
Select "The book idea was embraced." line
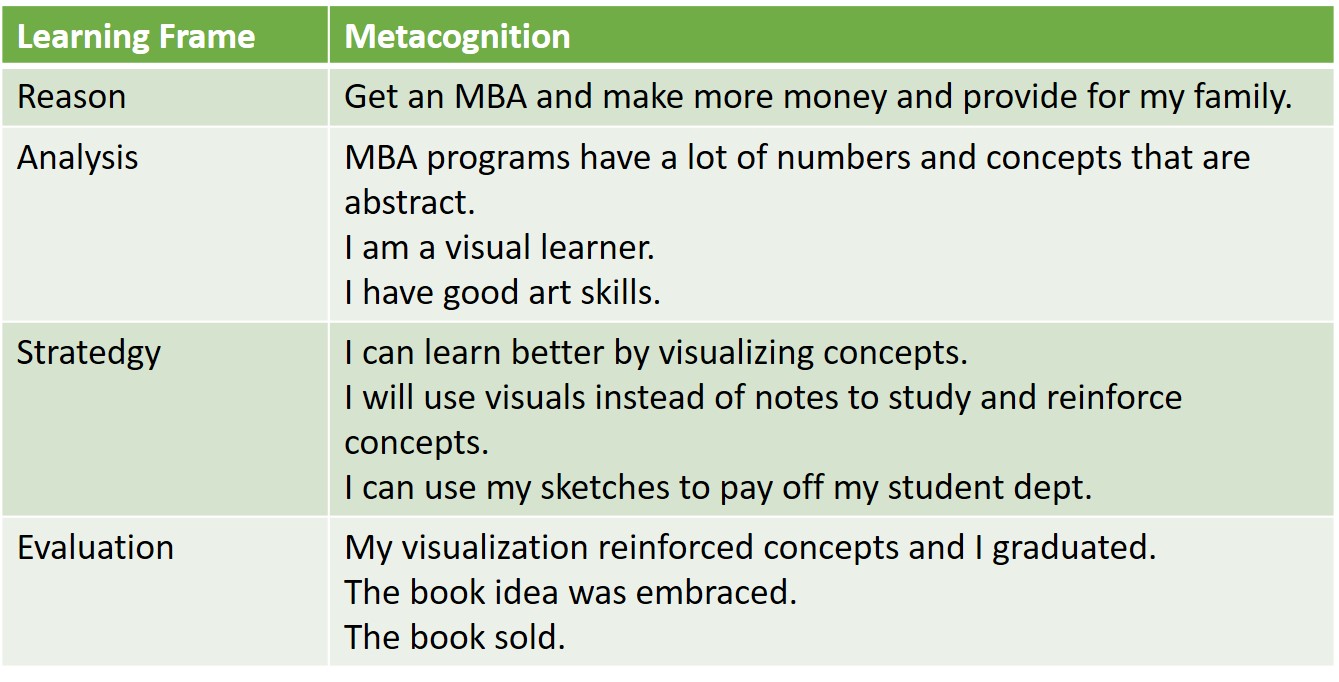point(570,592)
